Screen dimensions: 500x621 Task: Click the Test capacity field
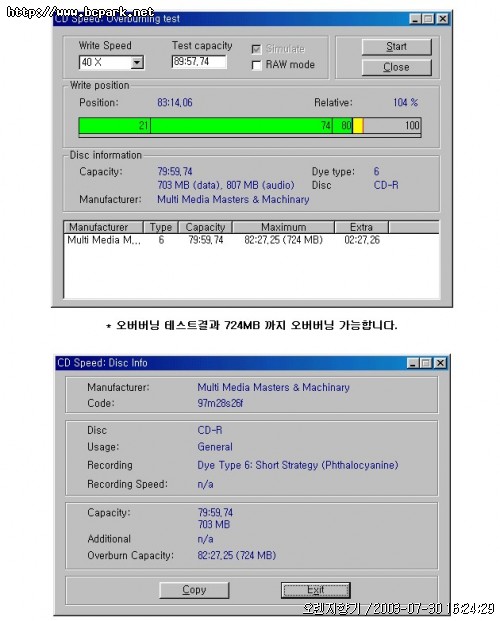[x=199, y=62]
